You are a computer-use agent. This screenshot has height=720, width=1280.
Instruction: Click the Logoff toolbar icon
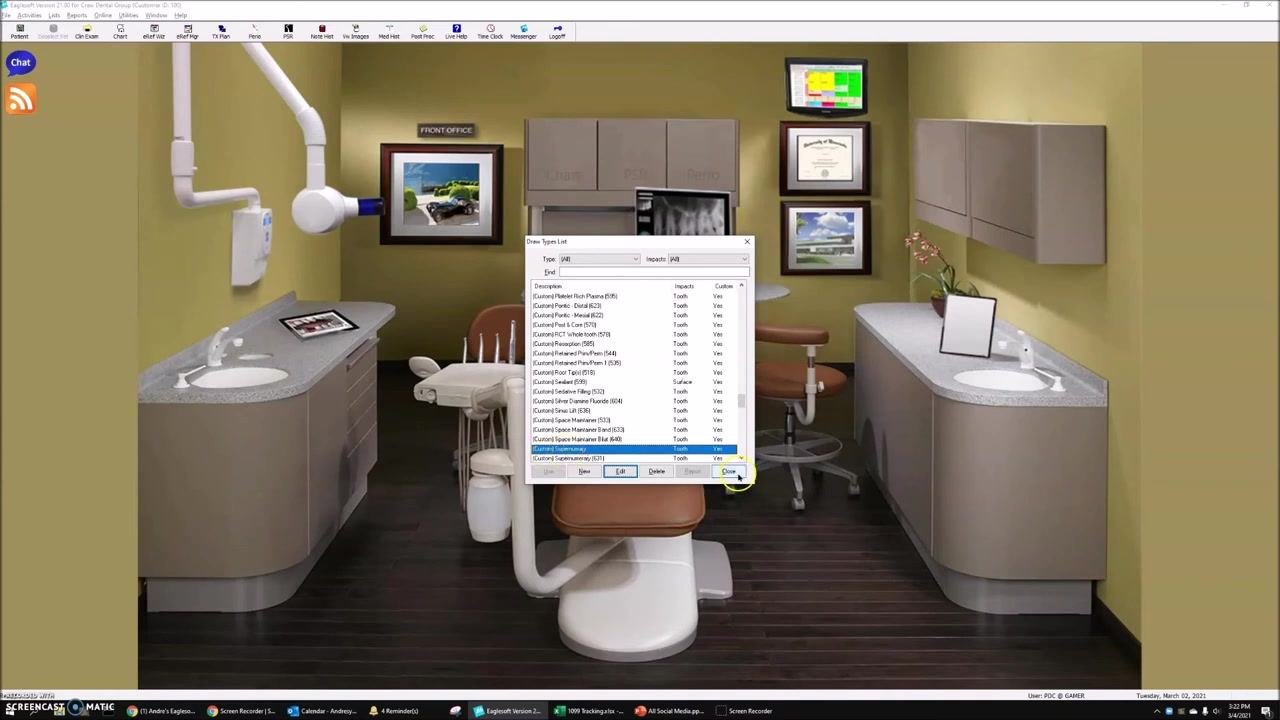(x=557, y=31)
